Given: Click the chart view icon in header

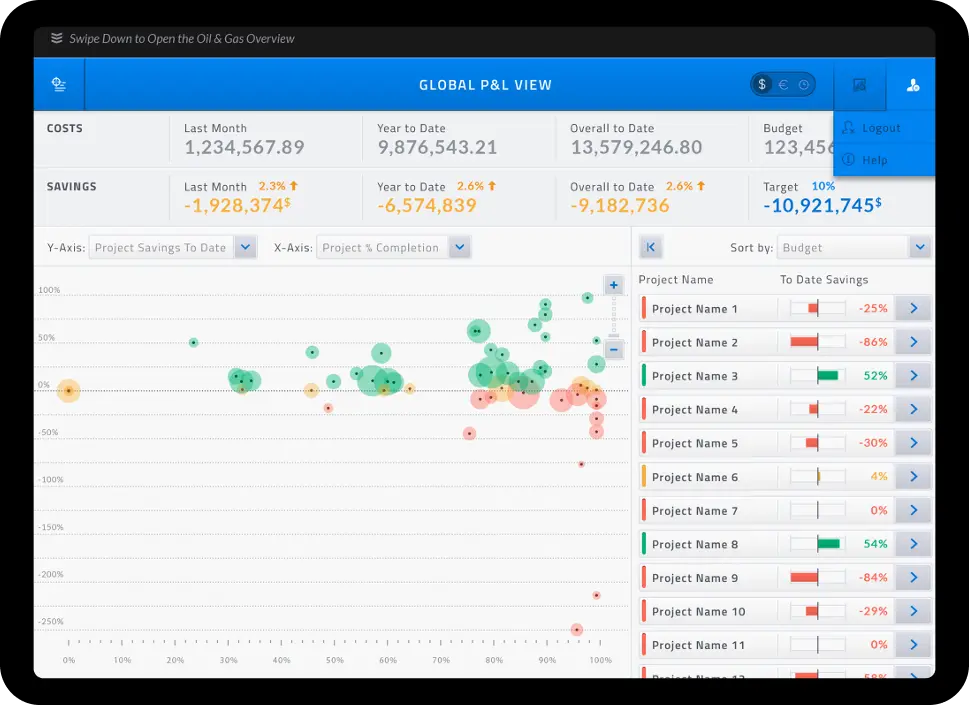Looking at the screenshot, I should (x=859, y=85).
